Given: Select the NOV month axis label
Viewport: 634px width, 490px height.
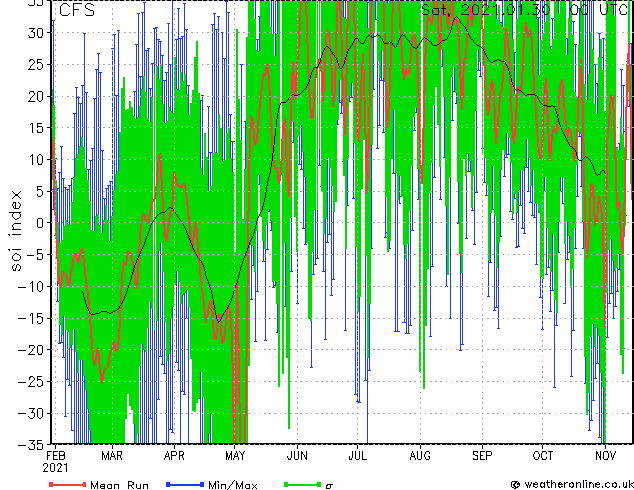Looking at the screenshot, I should (605, 456).
